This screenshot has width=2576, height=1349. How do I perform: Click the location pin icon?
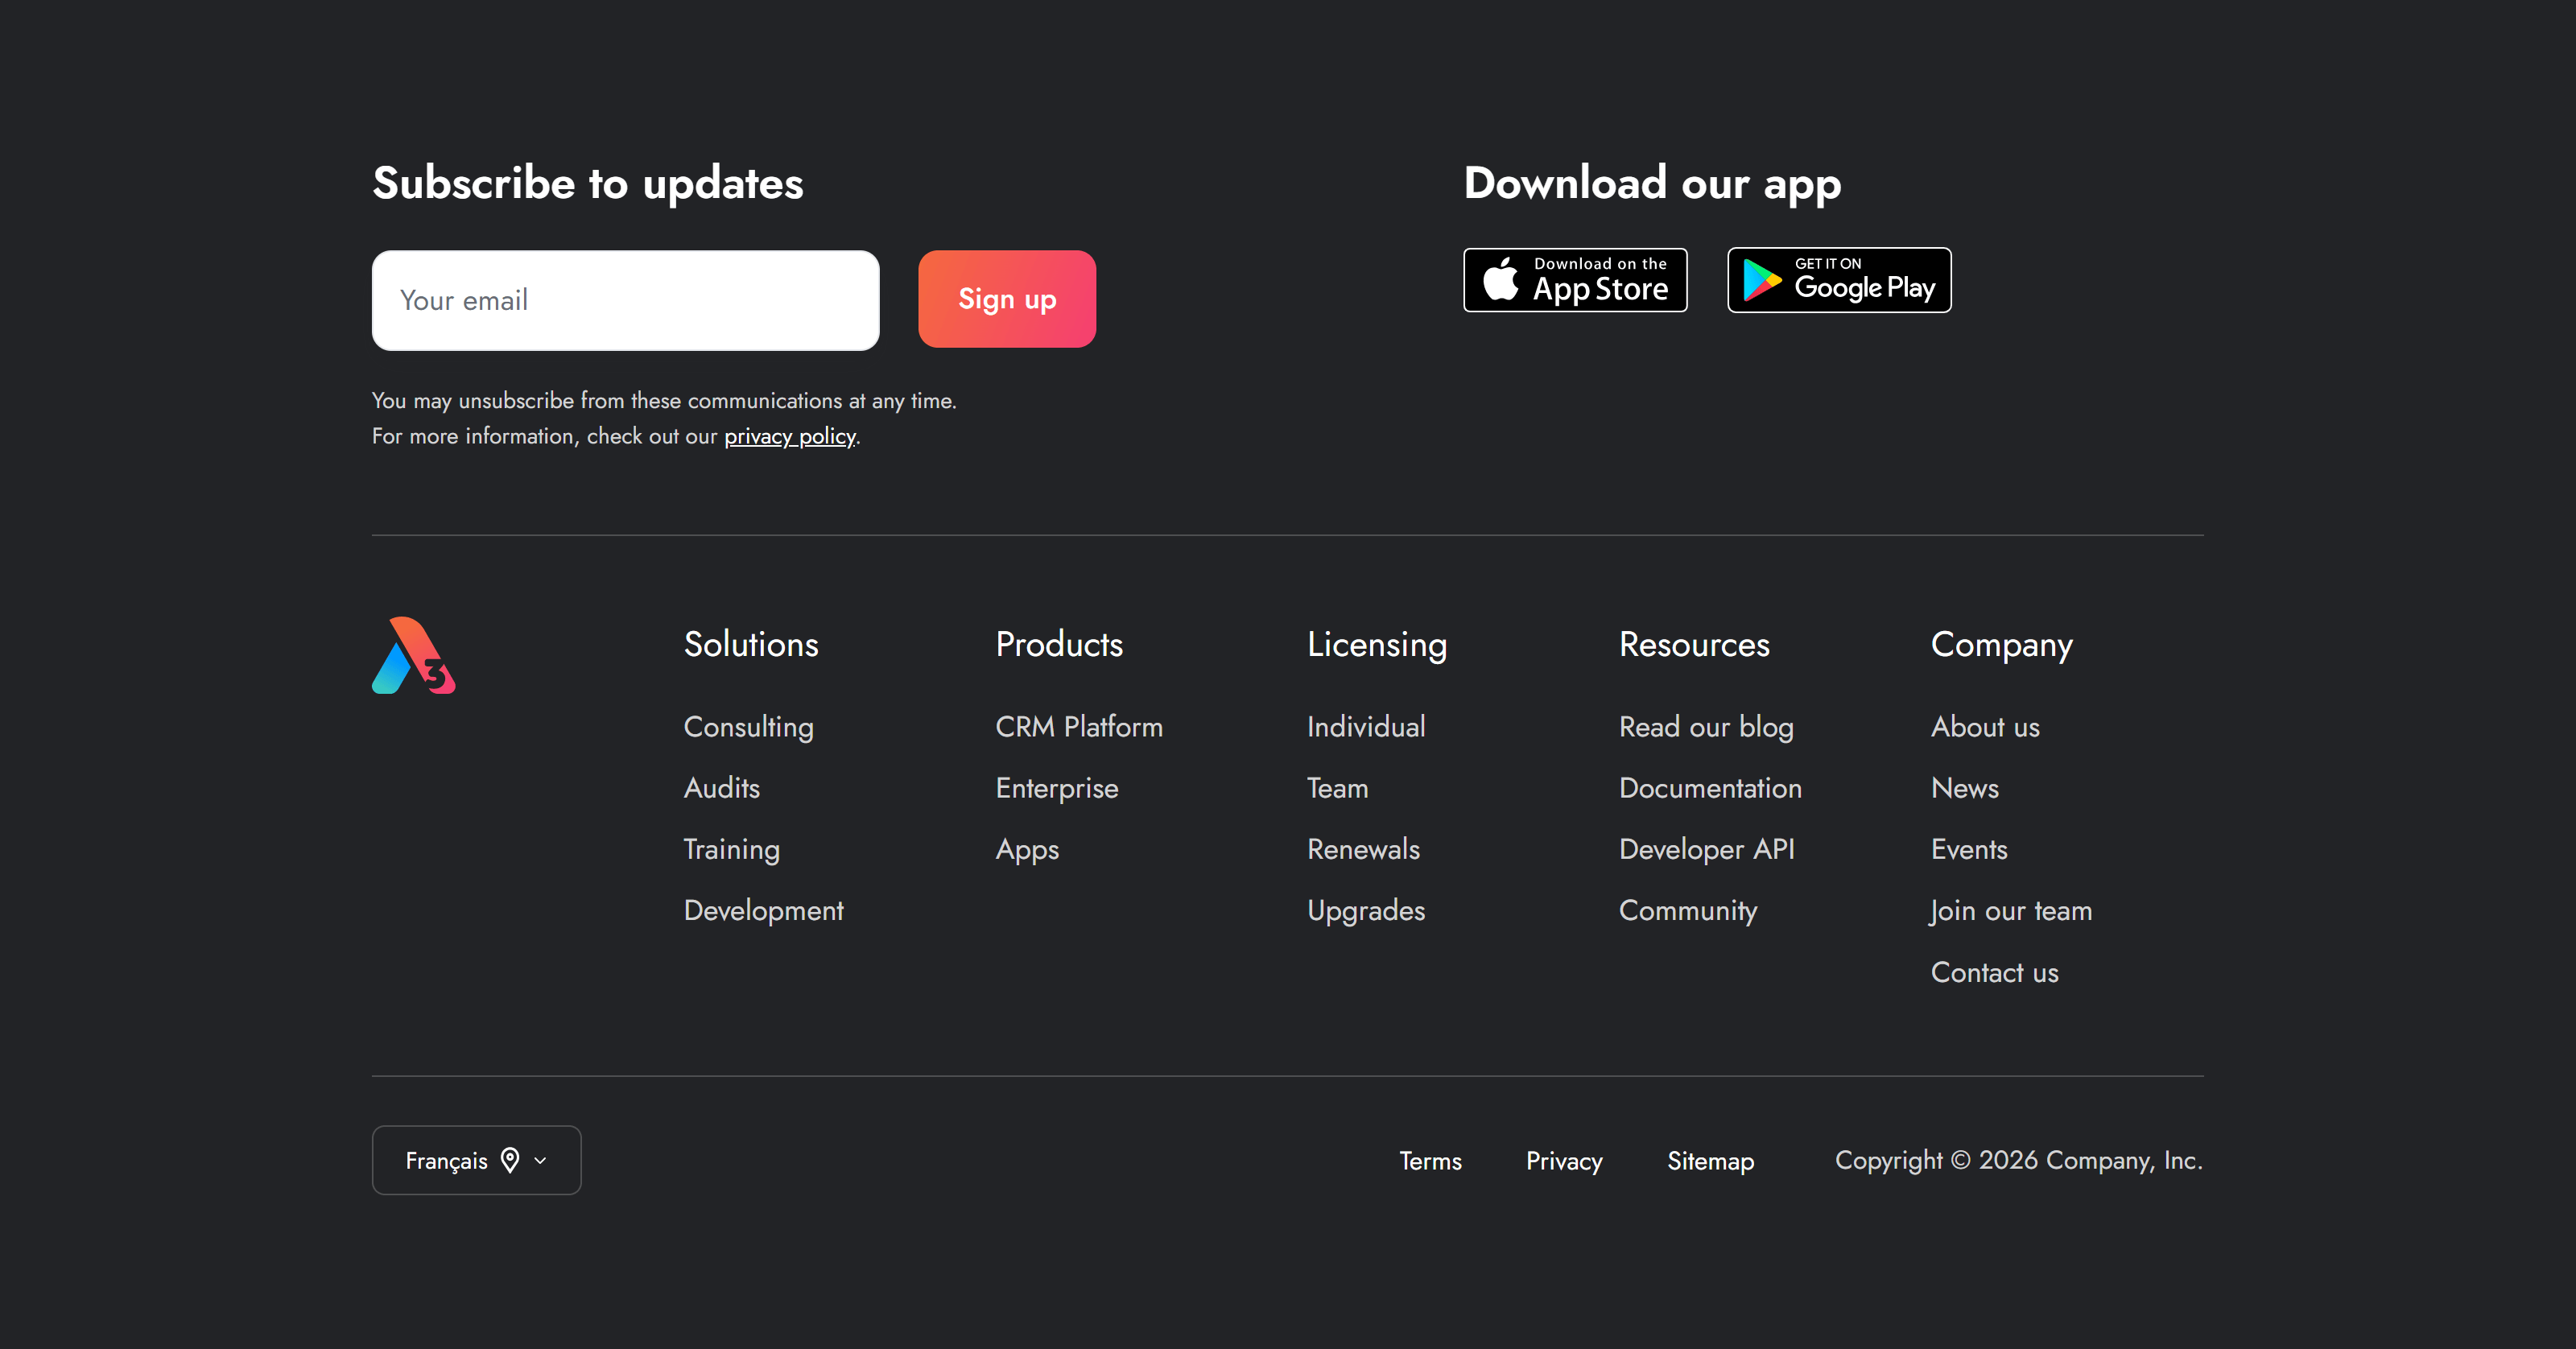click(510, 1160)
